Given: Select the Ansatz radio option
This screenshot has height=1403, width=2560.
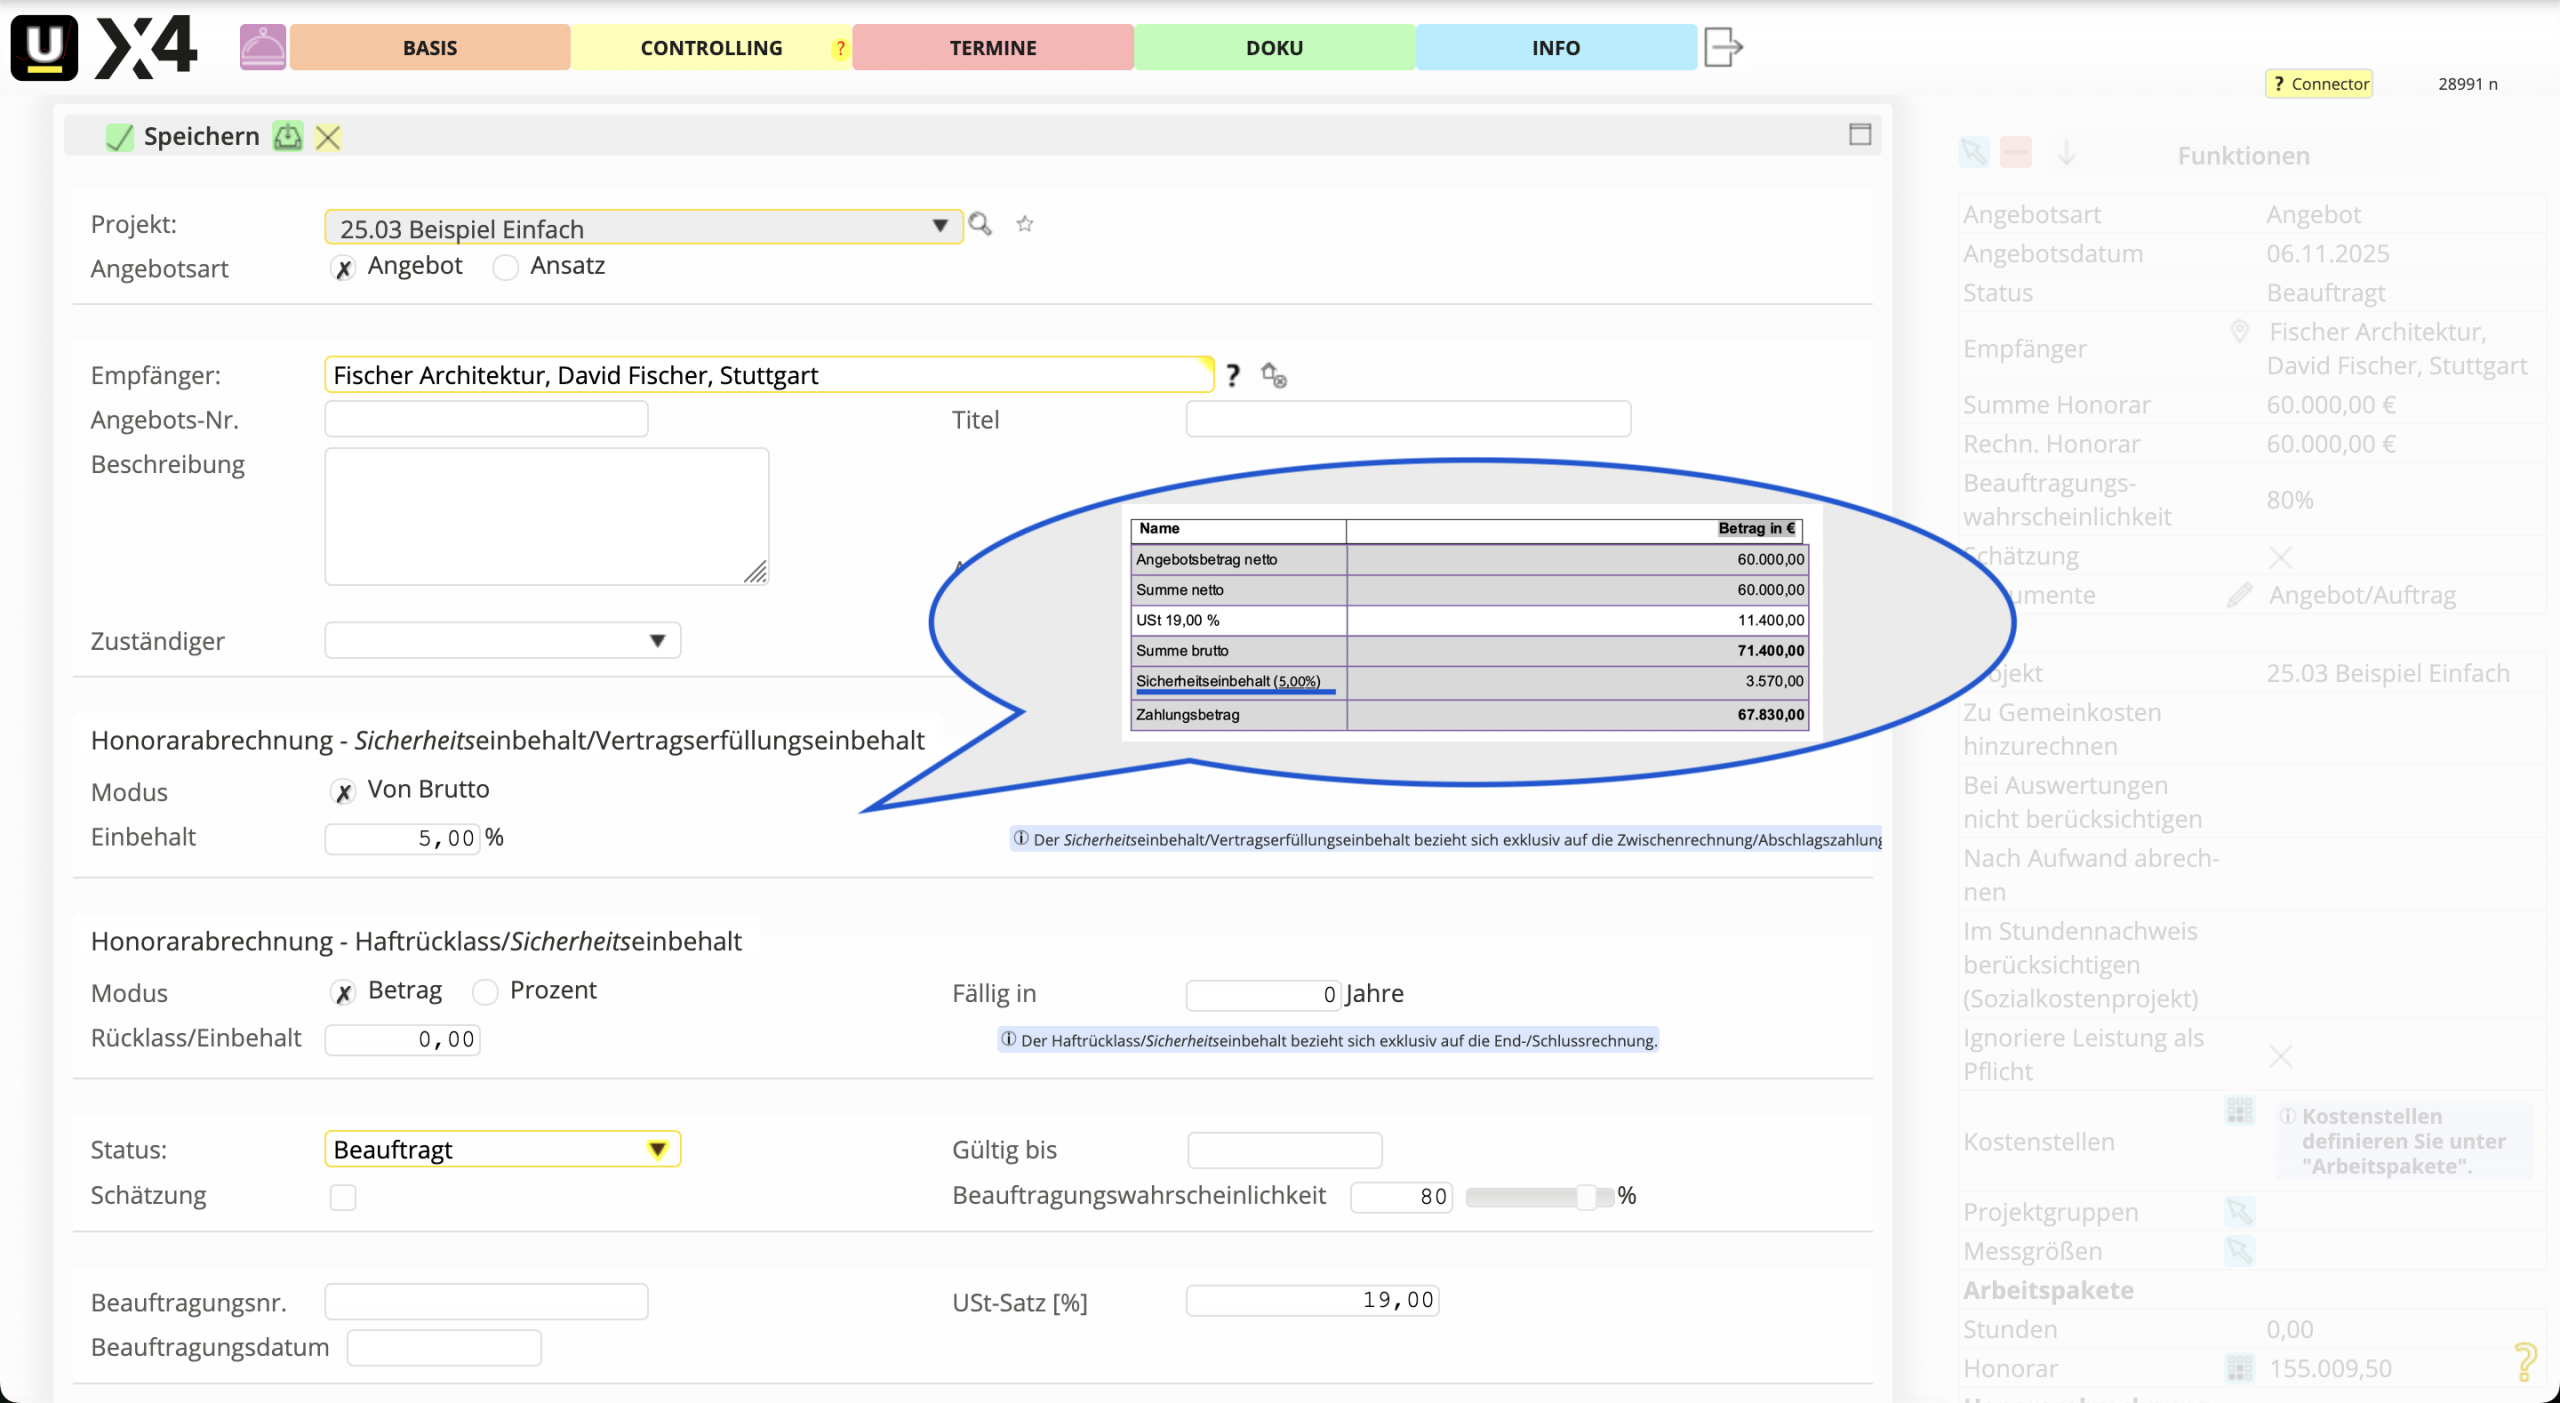Looking at the screenshot, I should pos(506,267).
